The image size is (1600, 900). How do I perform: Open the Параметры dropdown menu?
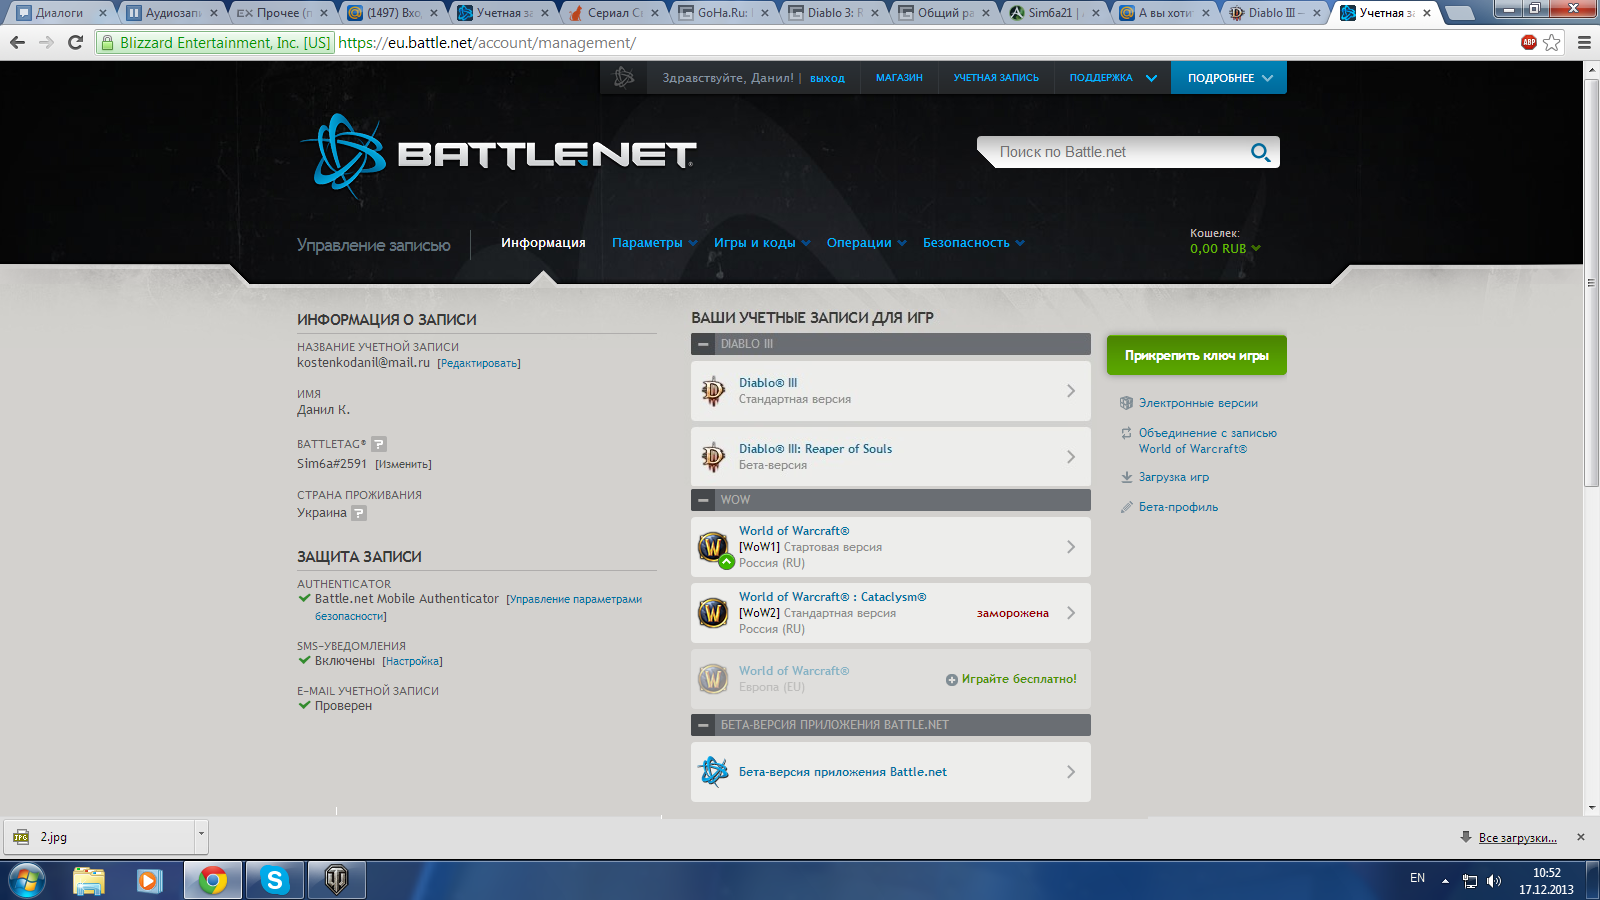655,243
